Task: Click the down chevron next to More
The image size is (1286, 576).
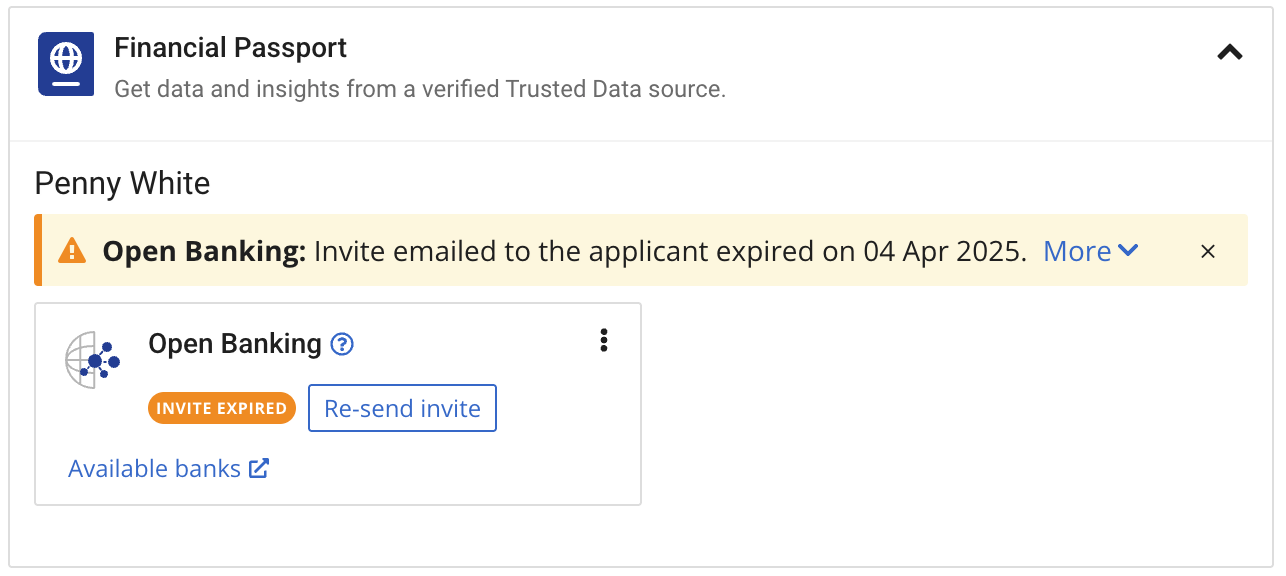Action: tap(1128, 251)
